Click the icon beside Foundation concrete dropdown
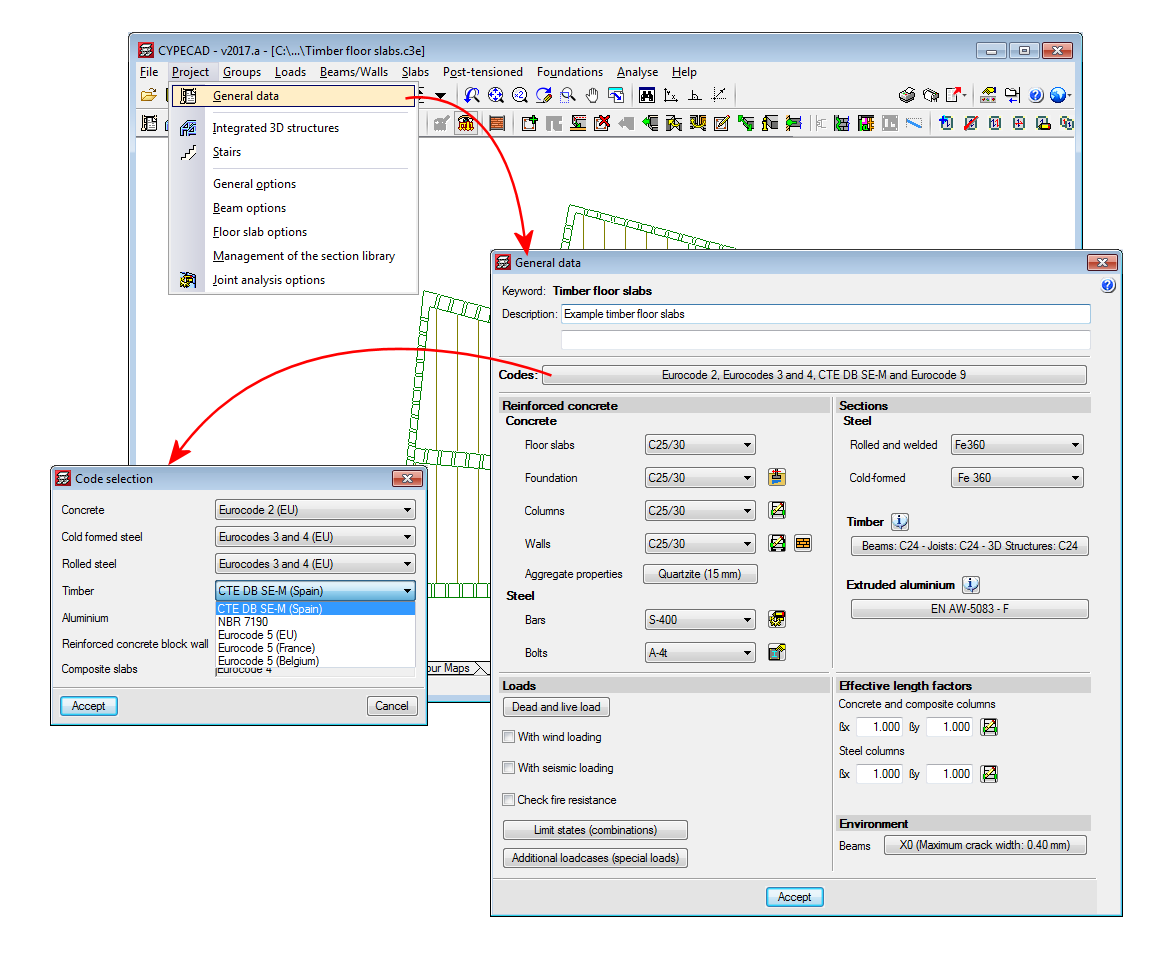 [777, 478]
